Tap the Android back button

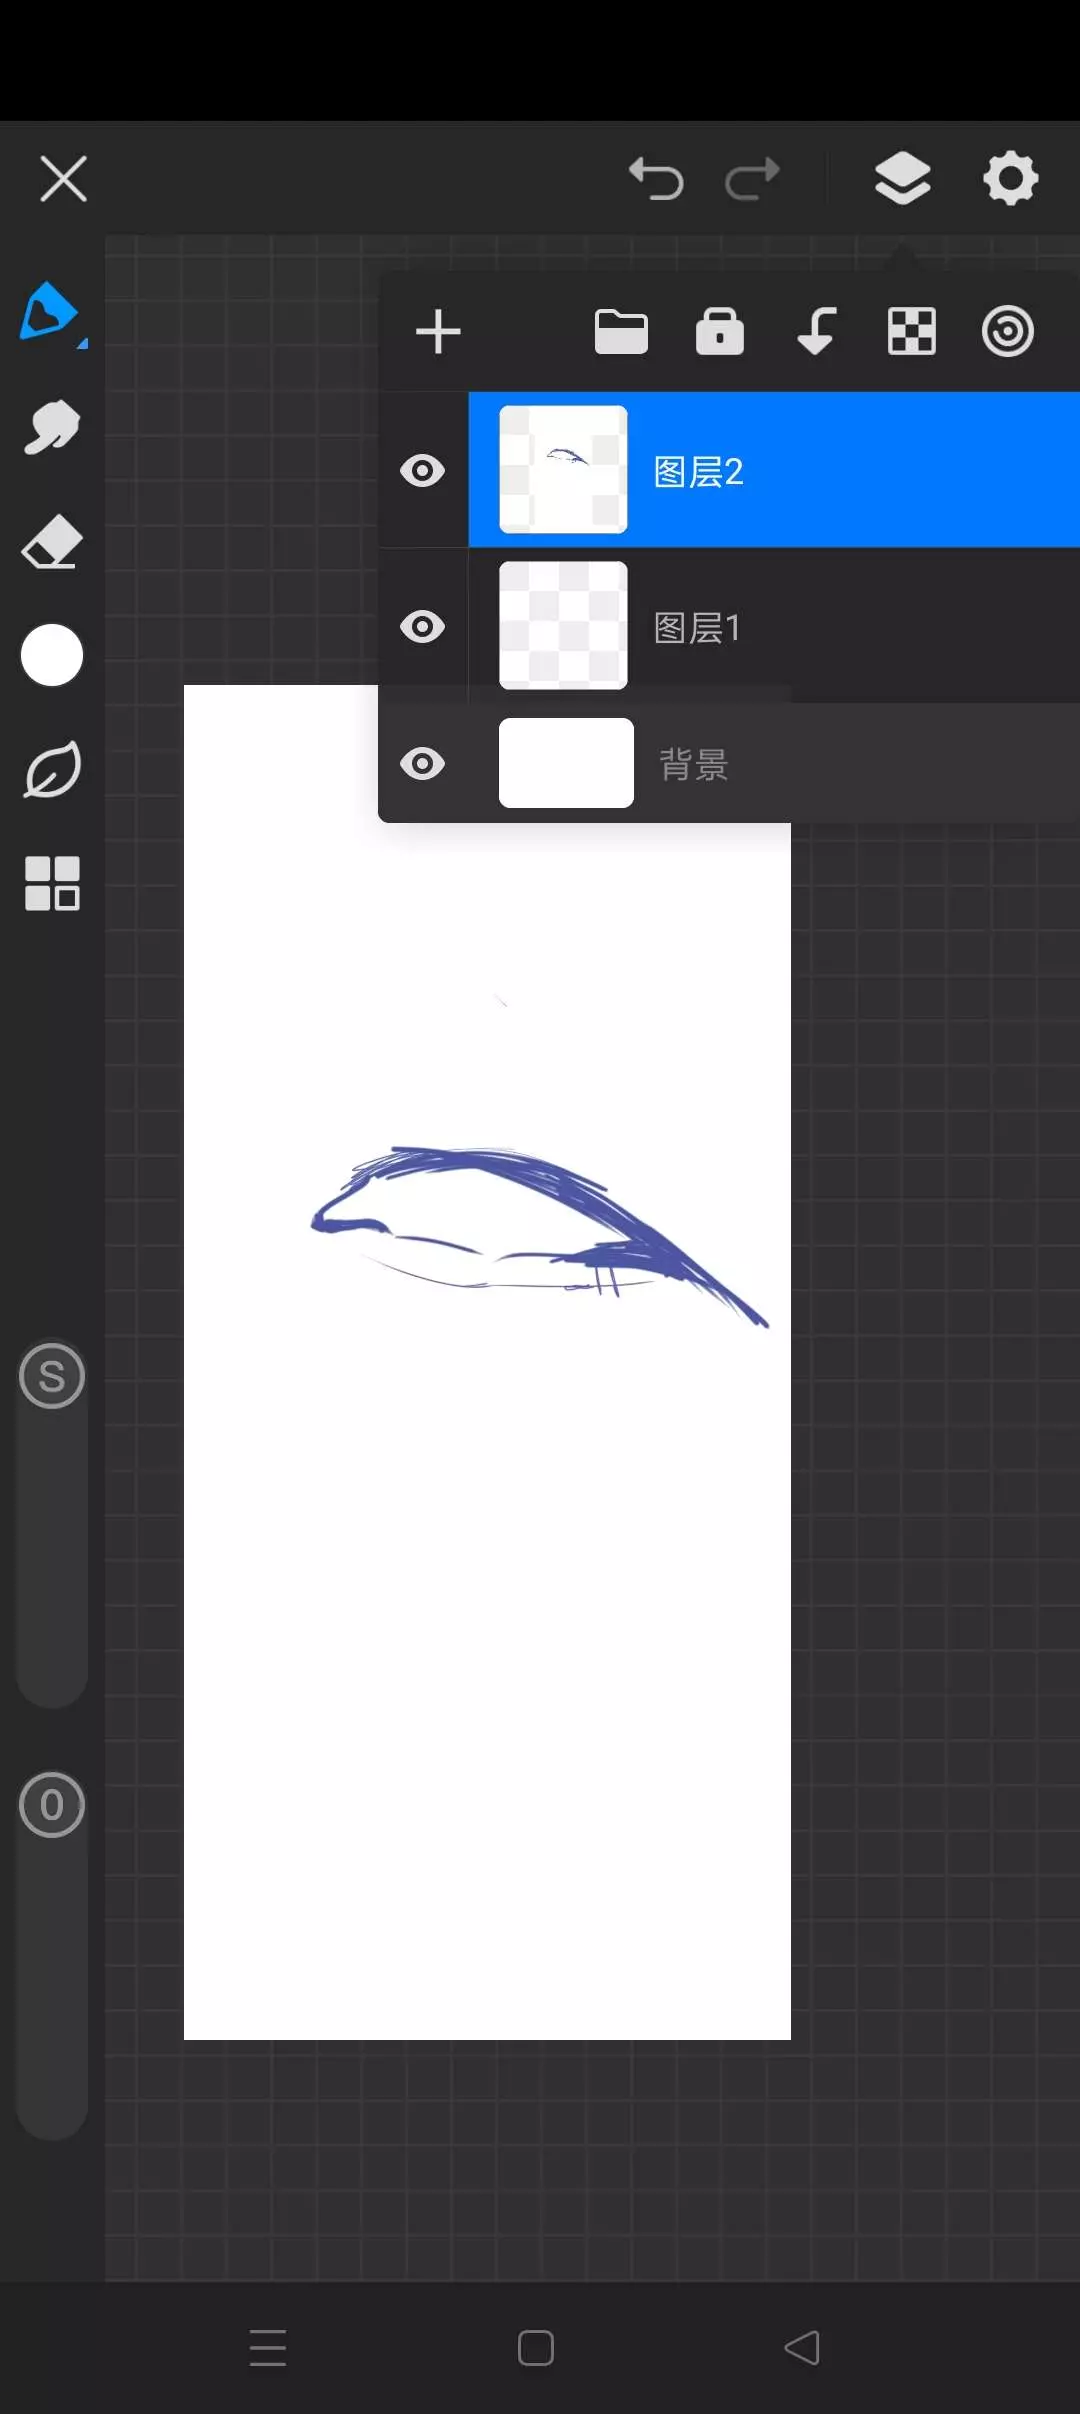pyautogui.click(x=802, y=2348)
